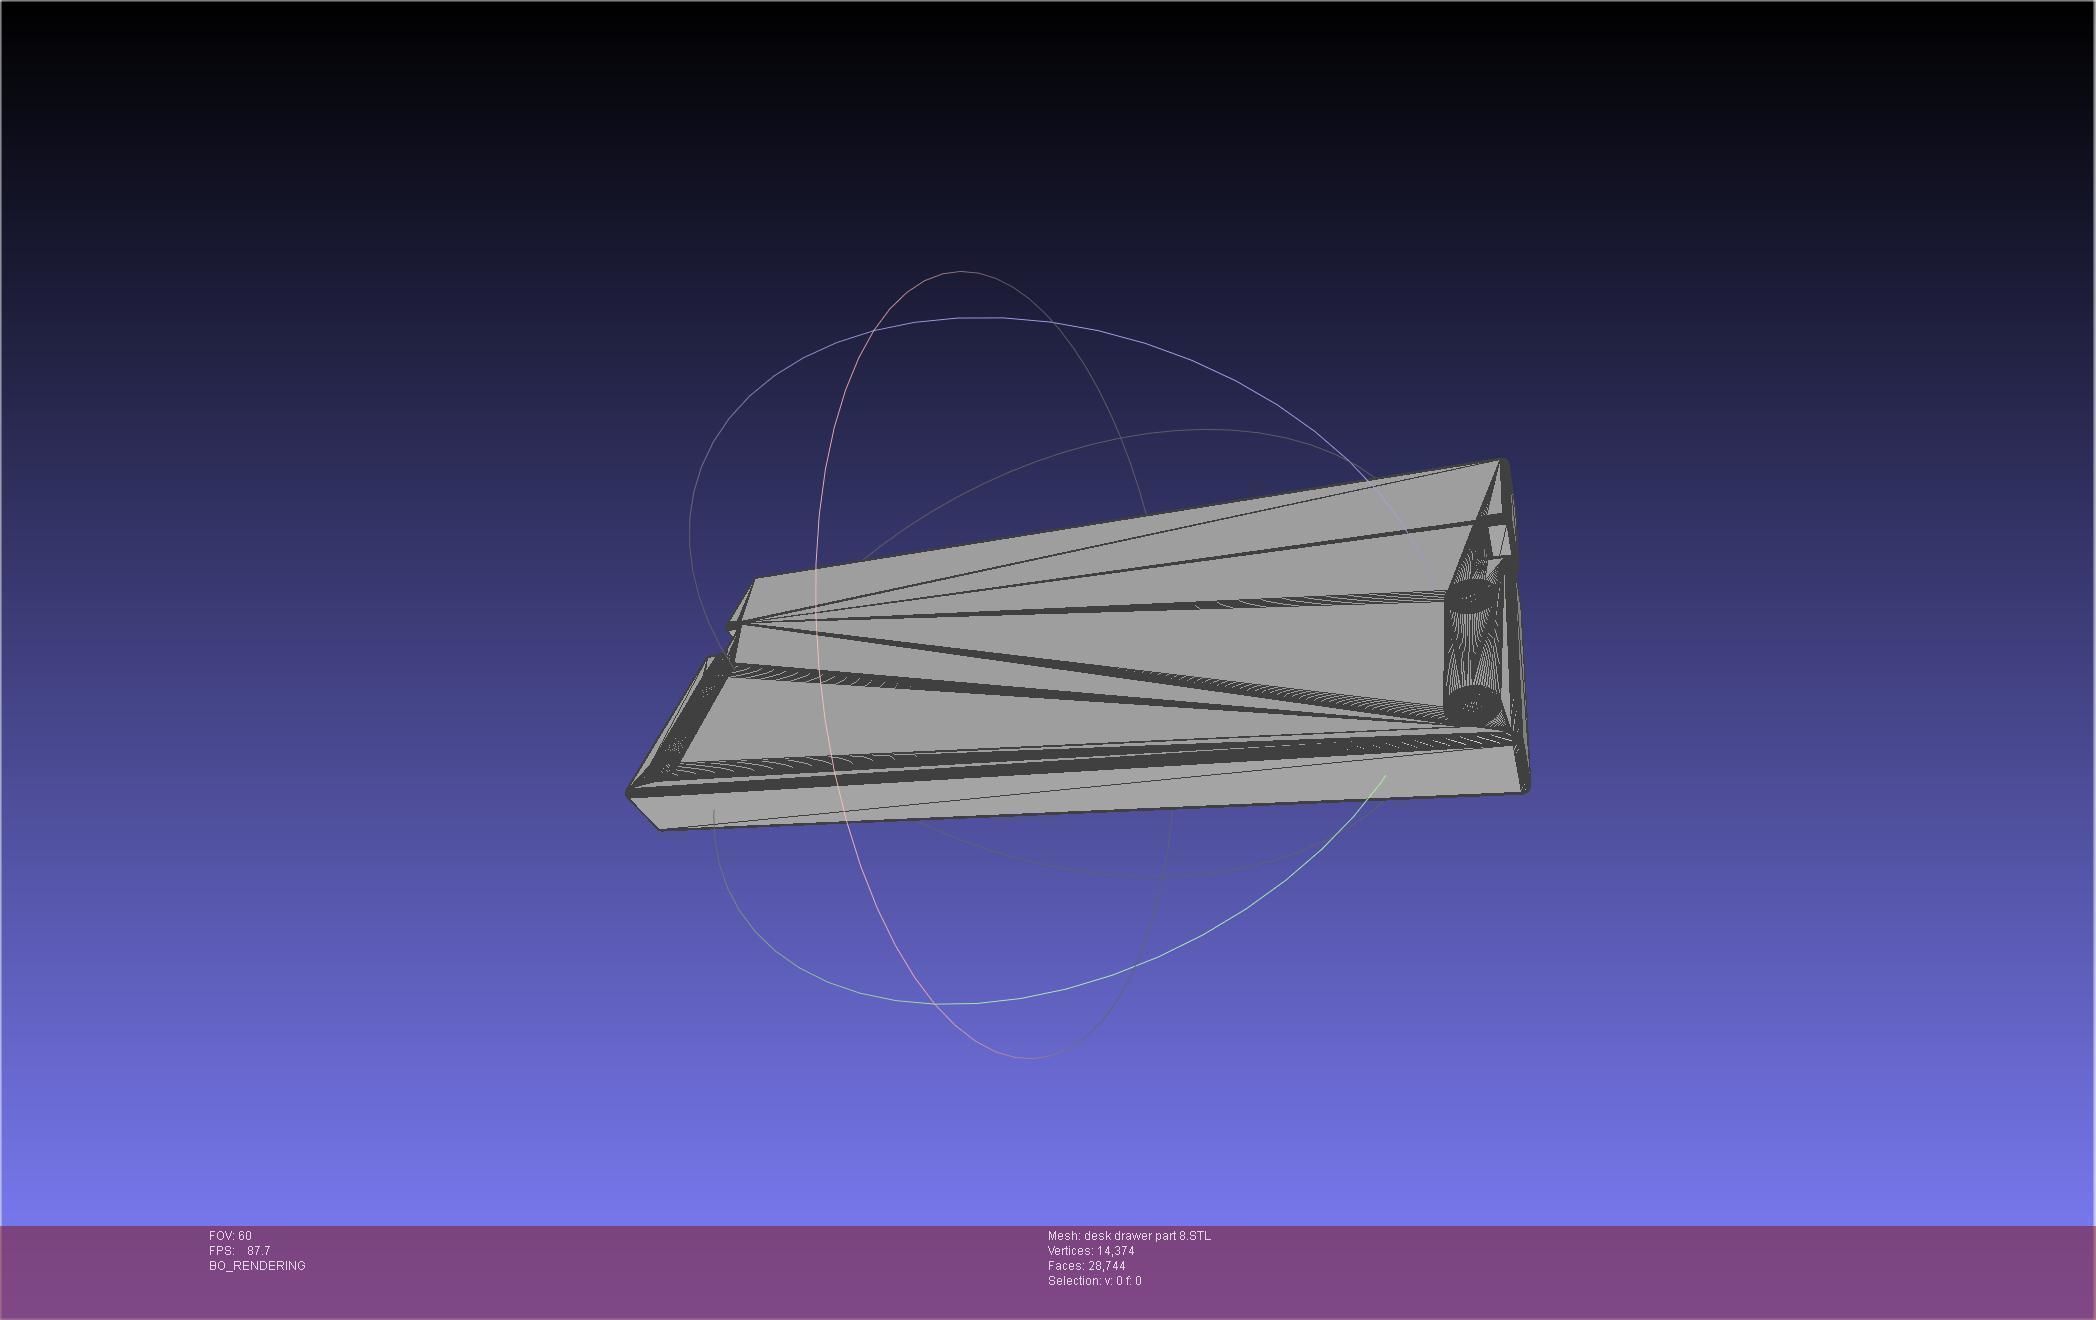Click the Faces: 28,744 count
The height and width of the screenshot is (1320, 2096).
tap(1086, 1266)
